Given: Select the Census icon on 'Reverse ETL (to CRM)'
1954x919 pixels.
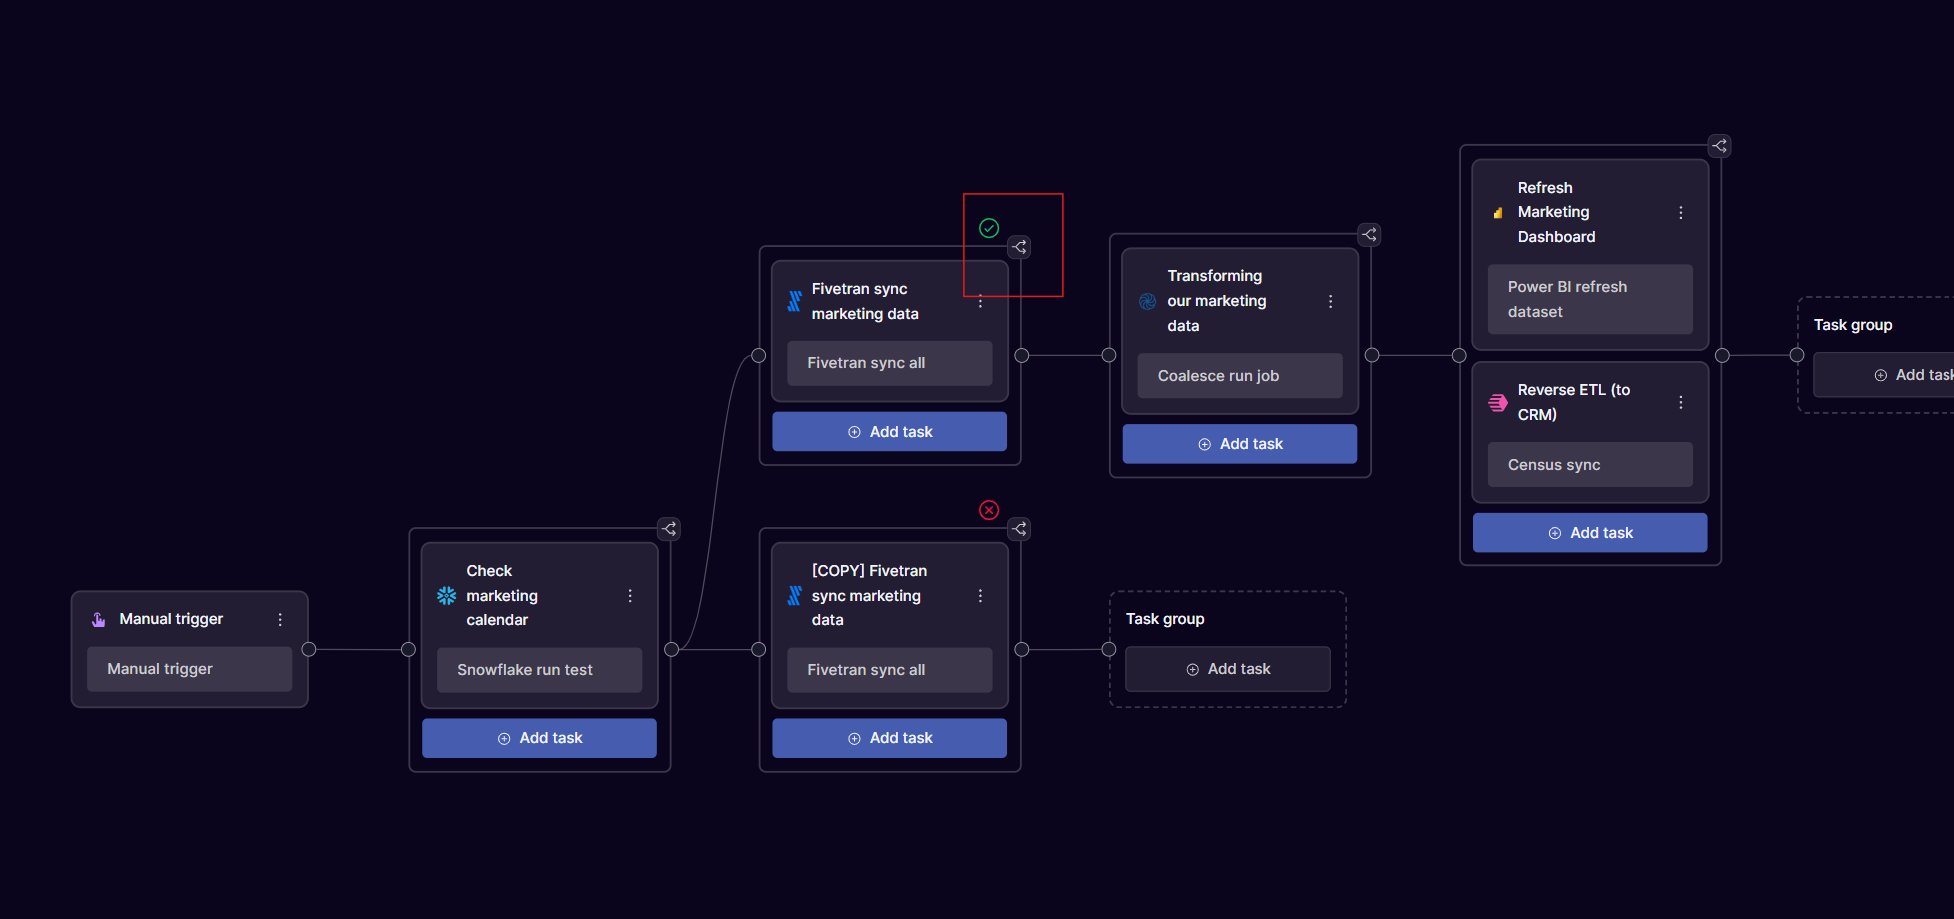Looking at the screenshot, I should (1497, 402).
